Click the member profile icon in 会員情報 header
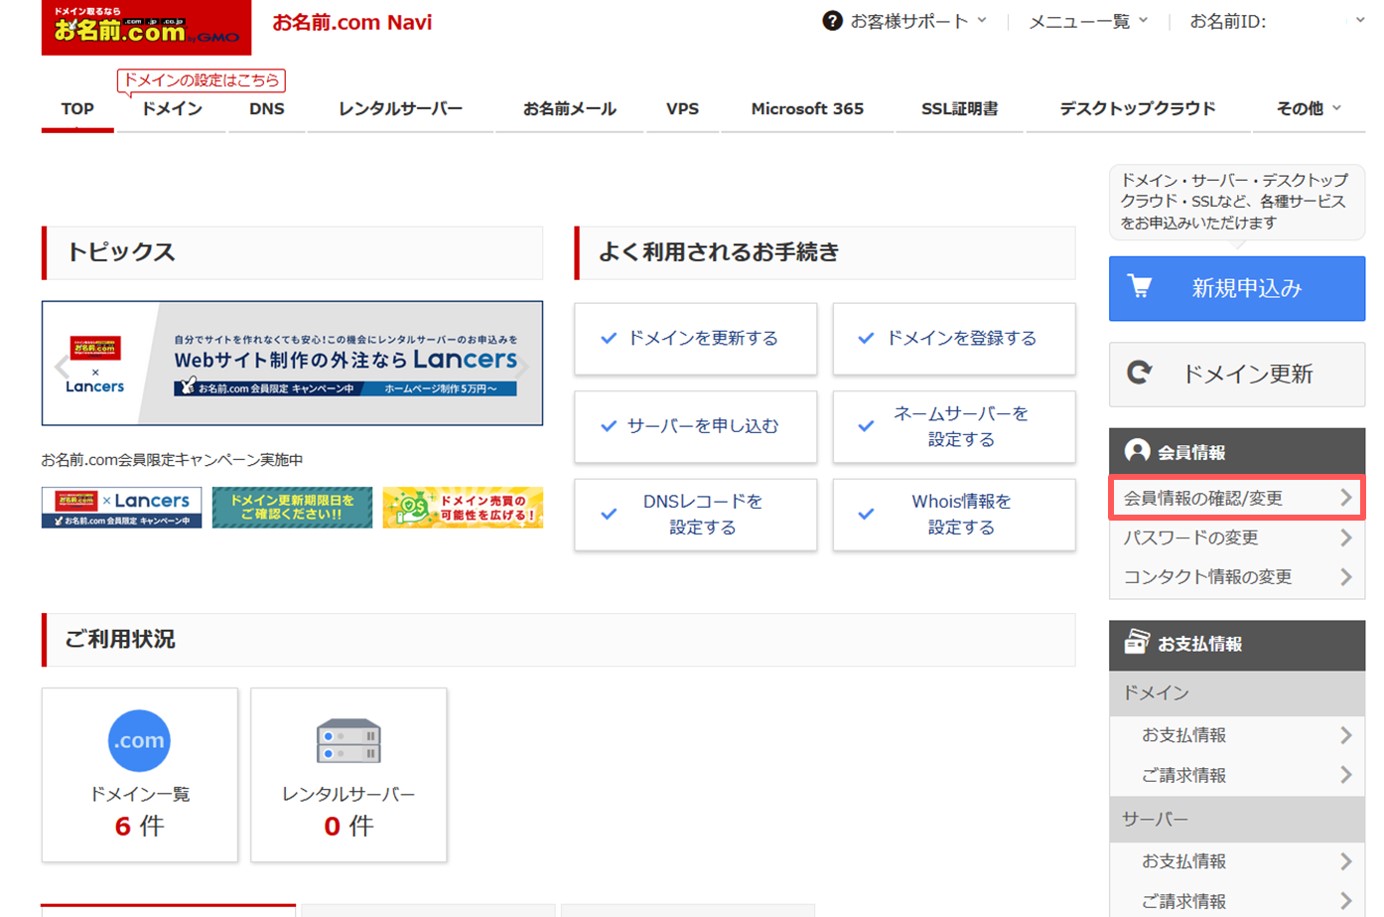The width and height of the screenshot is (1384, 917). (1137, 451)
